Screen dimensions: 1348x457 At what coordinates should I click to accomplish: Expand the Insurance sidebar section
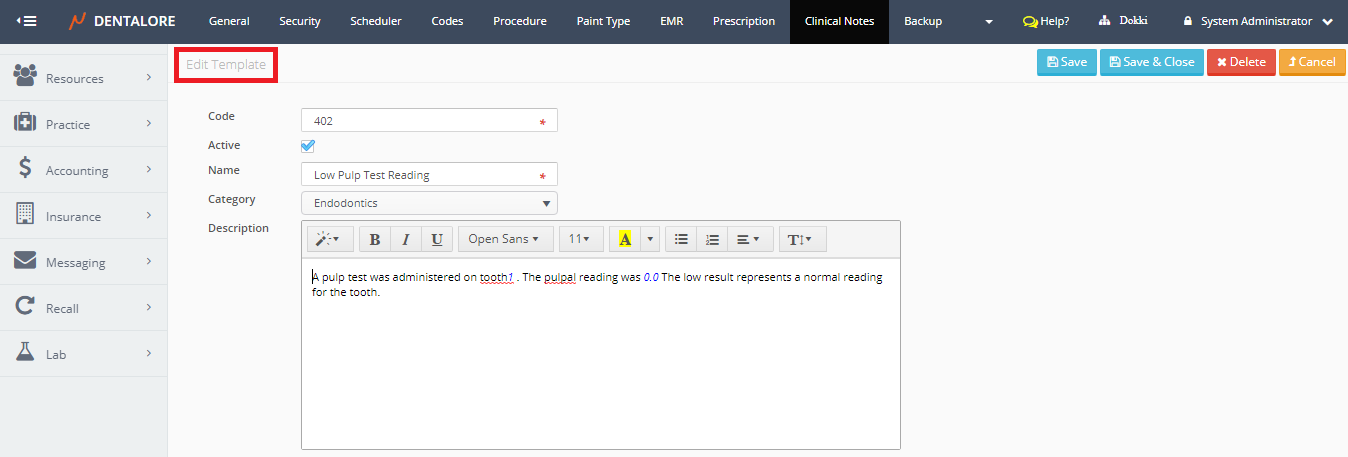pyautogui.click(x=83, y=216)
